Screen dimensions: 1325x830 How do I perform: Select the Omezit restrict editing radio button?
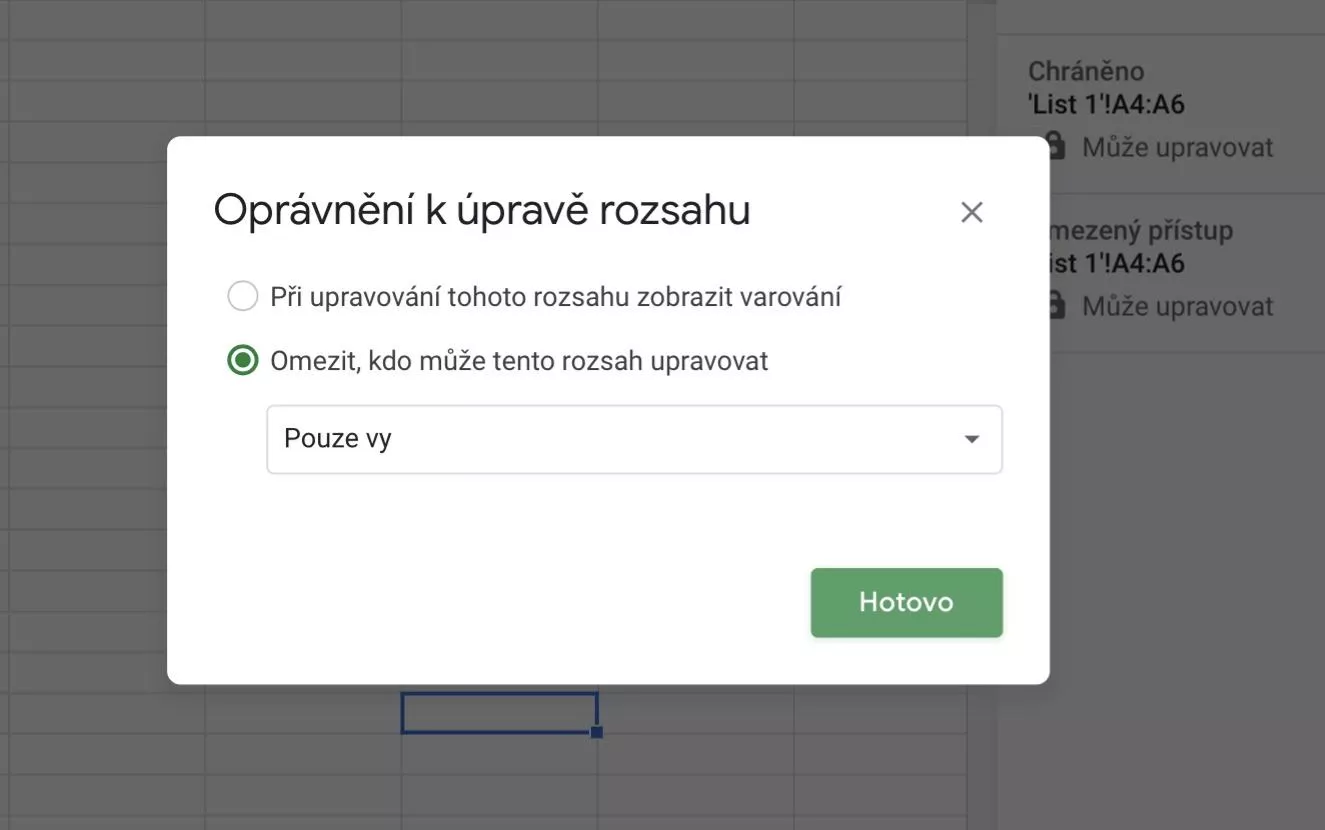243,360
